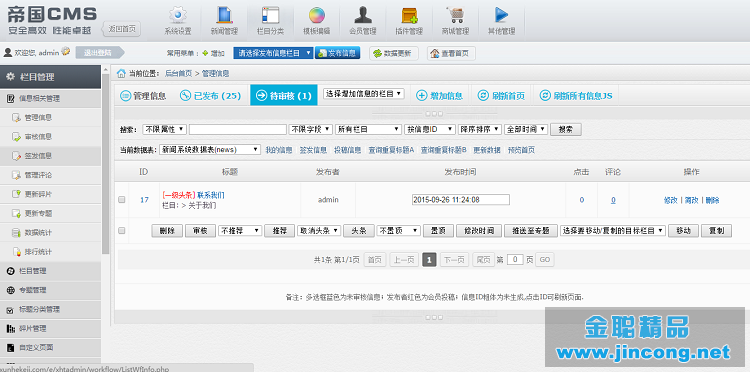Open the 联系我们 article title link
The height and width of the screenshot is (372, 750).
click(211, 195)
